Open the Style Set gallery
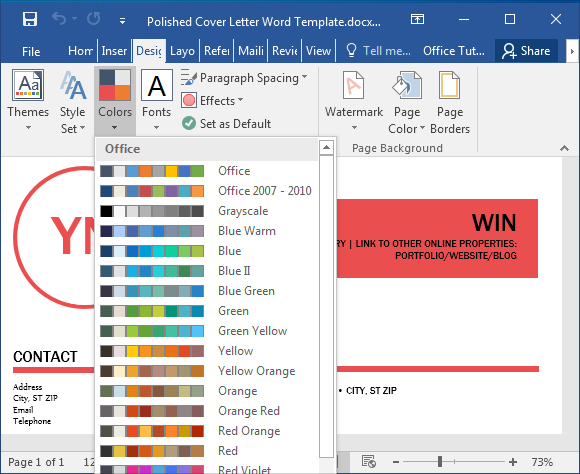 click(x=72, y=101)
